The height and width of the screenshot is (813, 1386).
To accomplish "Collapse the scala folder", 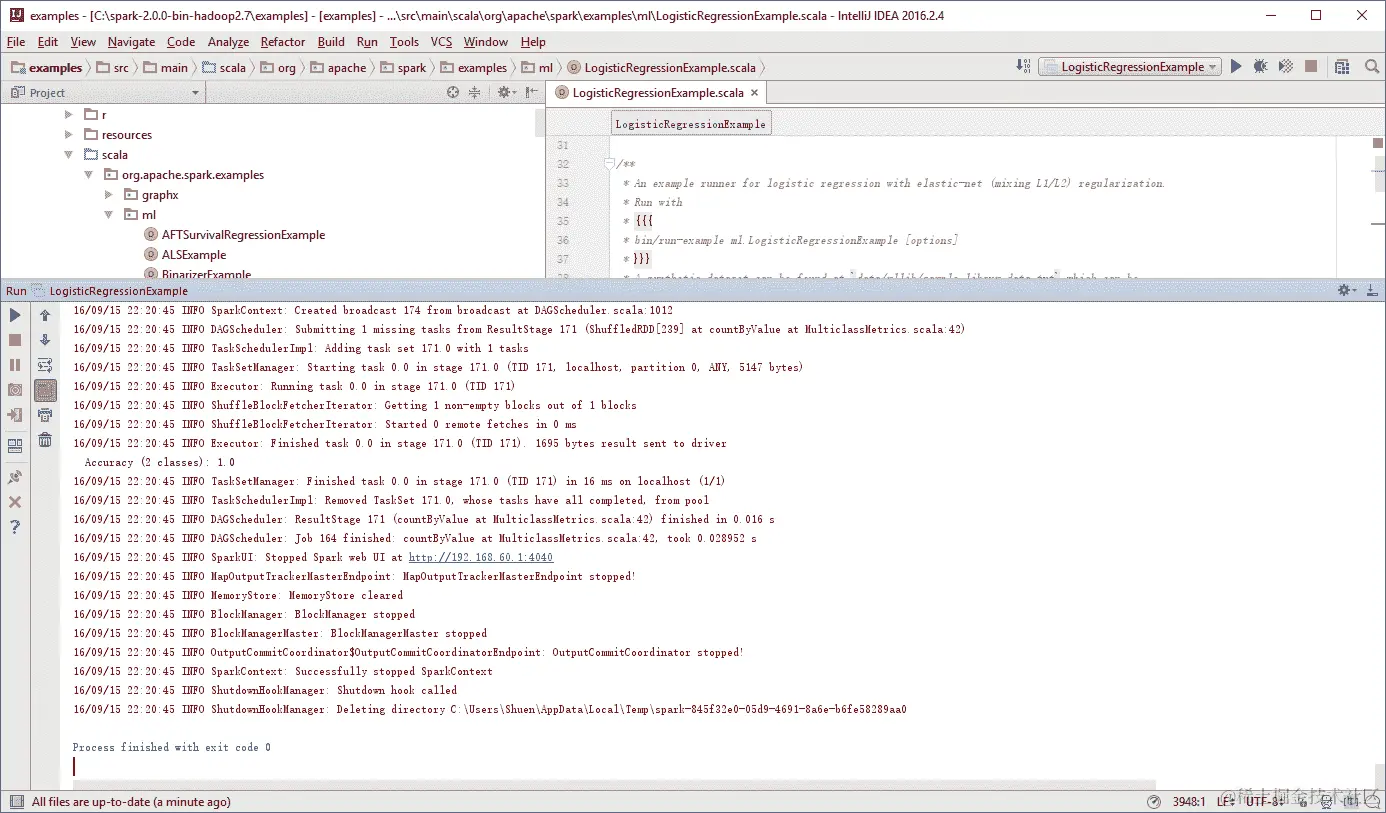I will pyautogui.click(x=68, y=155).
